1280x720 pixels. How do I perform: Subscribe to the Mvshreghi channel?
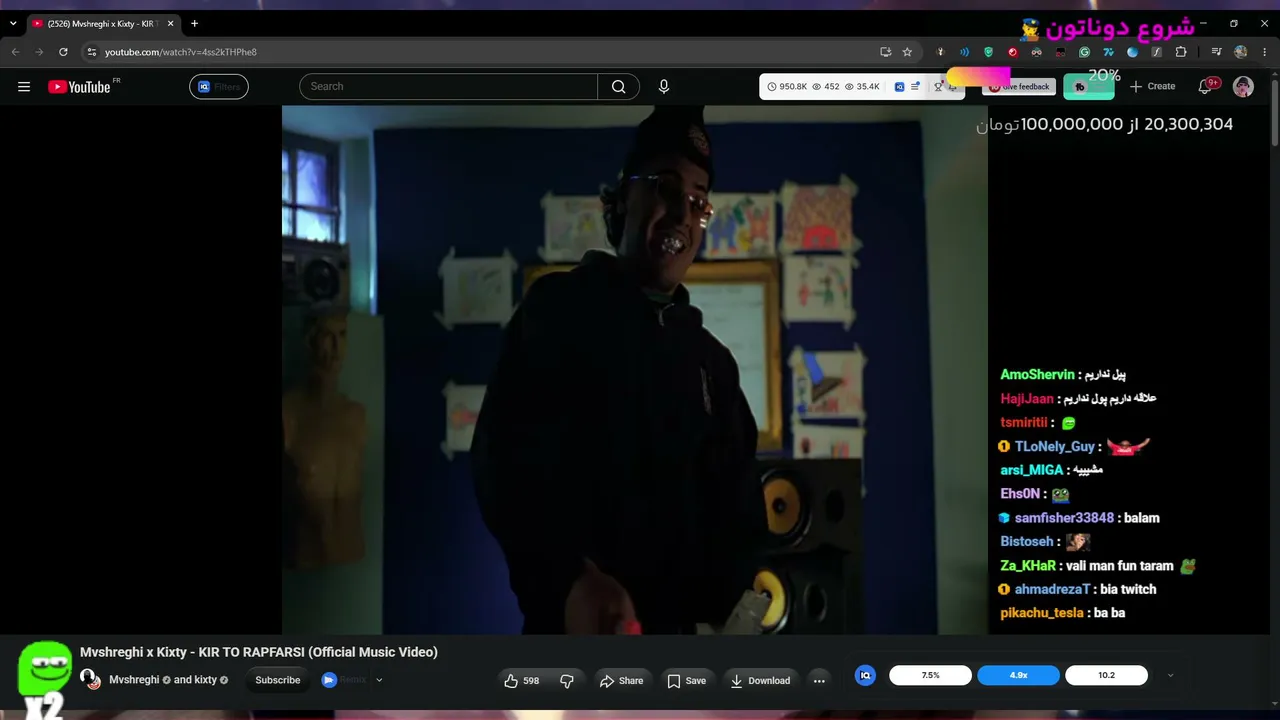point(278,680)
